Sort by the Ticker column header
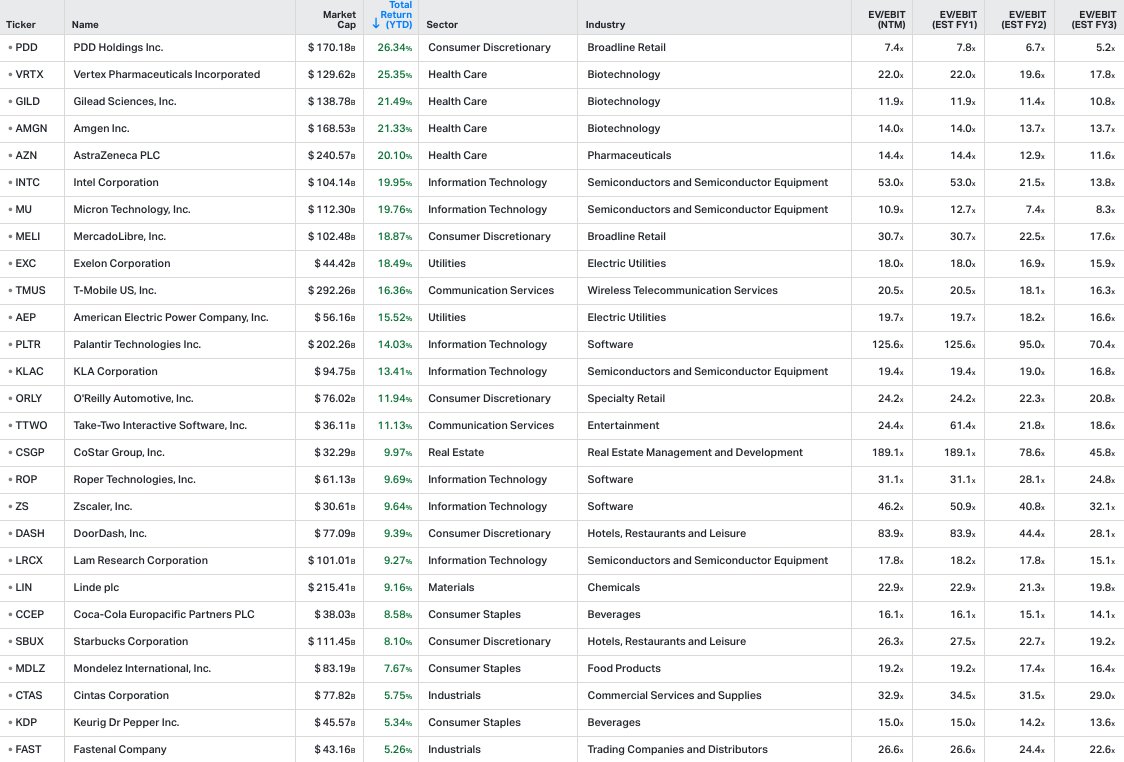1124x762 pixels. pyautogui.click(x=21, y=24)
